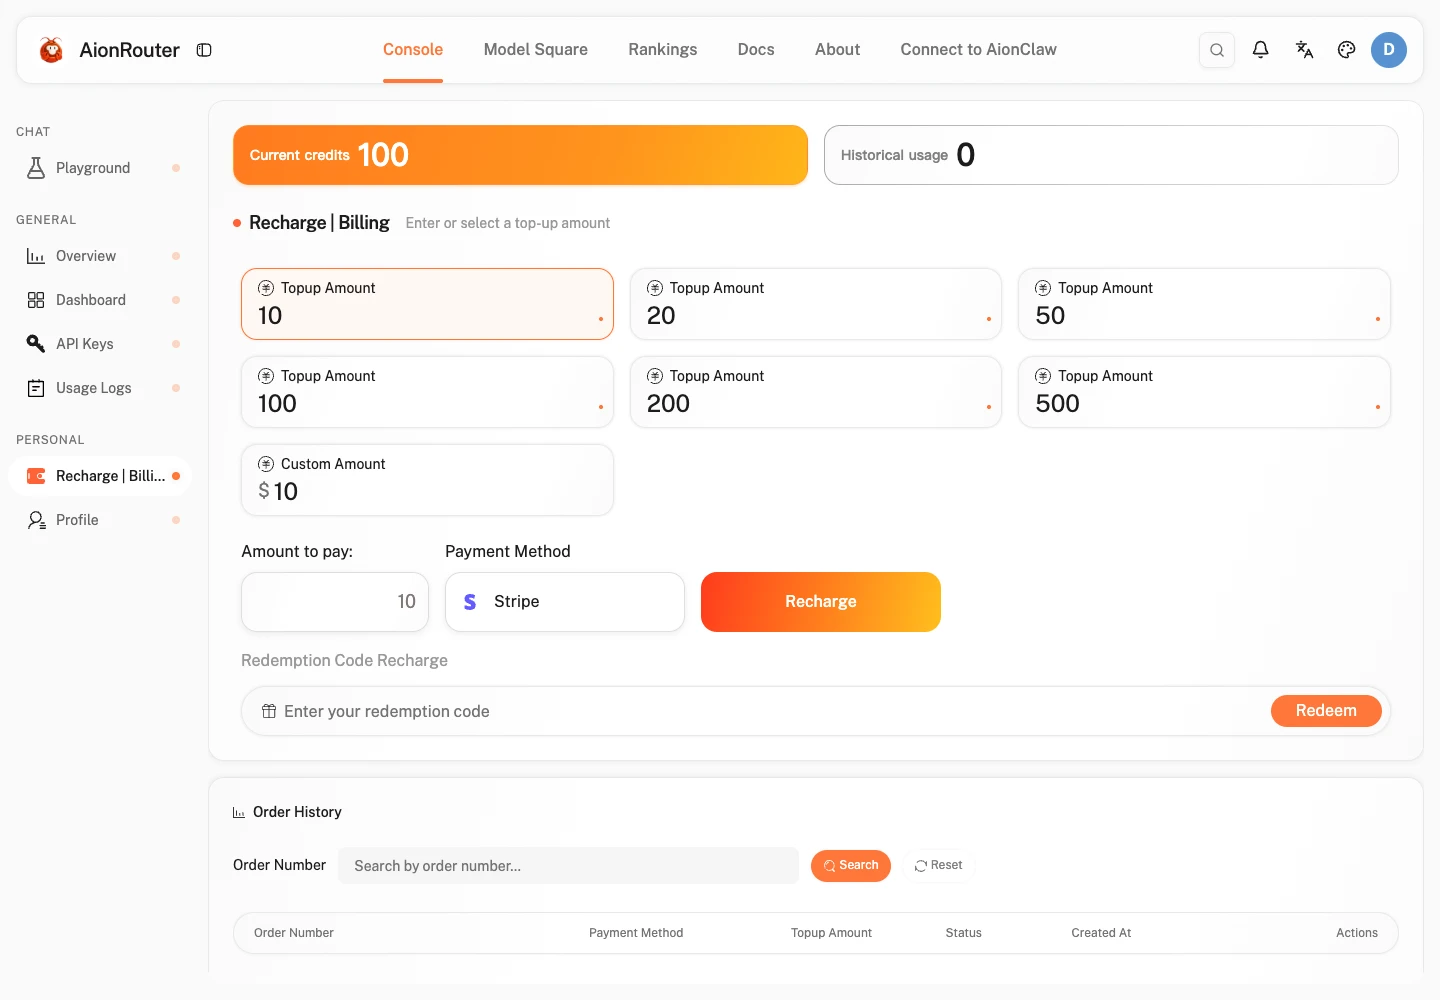Click the Search button in Order History
1440x1000 pixels.
point(851,866)
